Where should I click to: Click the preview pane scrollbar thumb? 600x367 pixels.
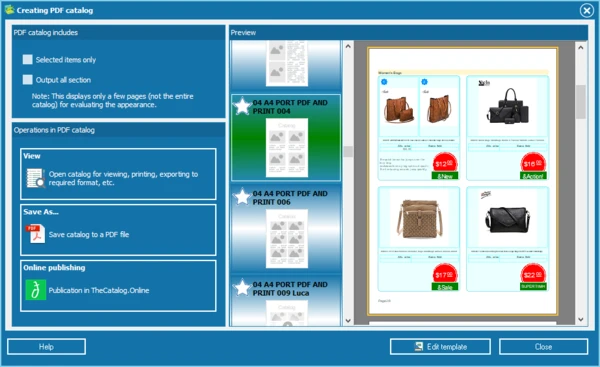(x=581, y=102)
